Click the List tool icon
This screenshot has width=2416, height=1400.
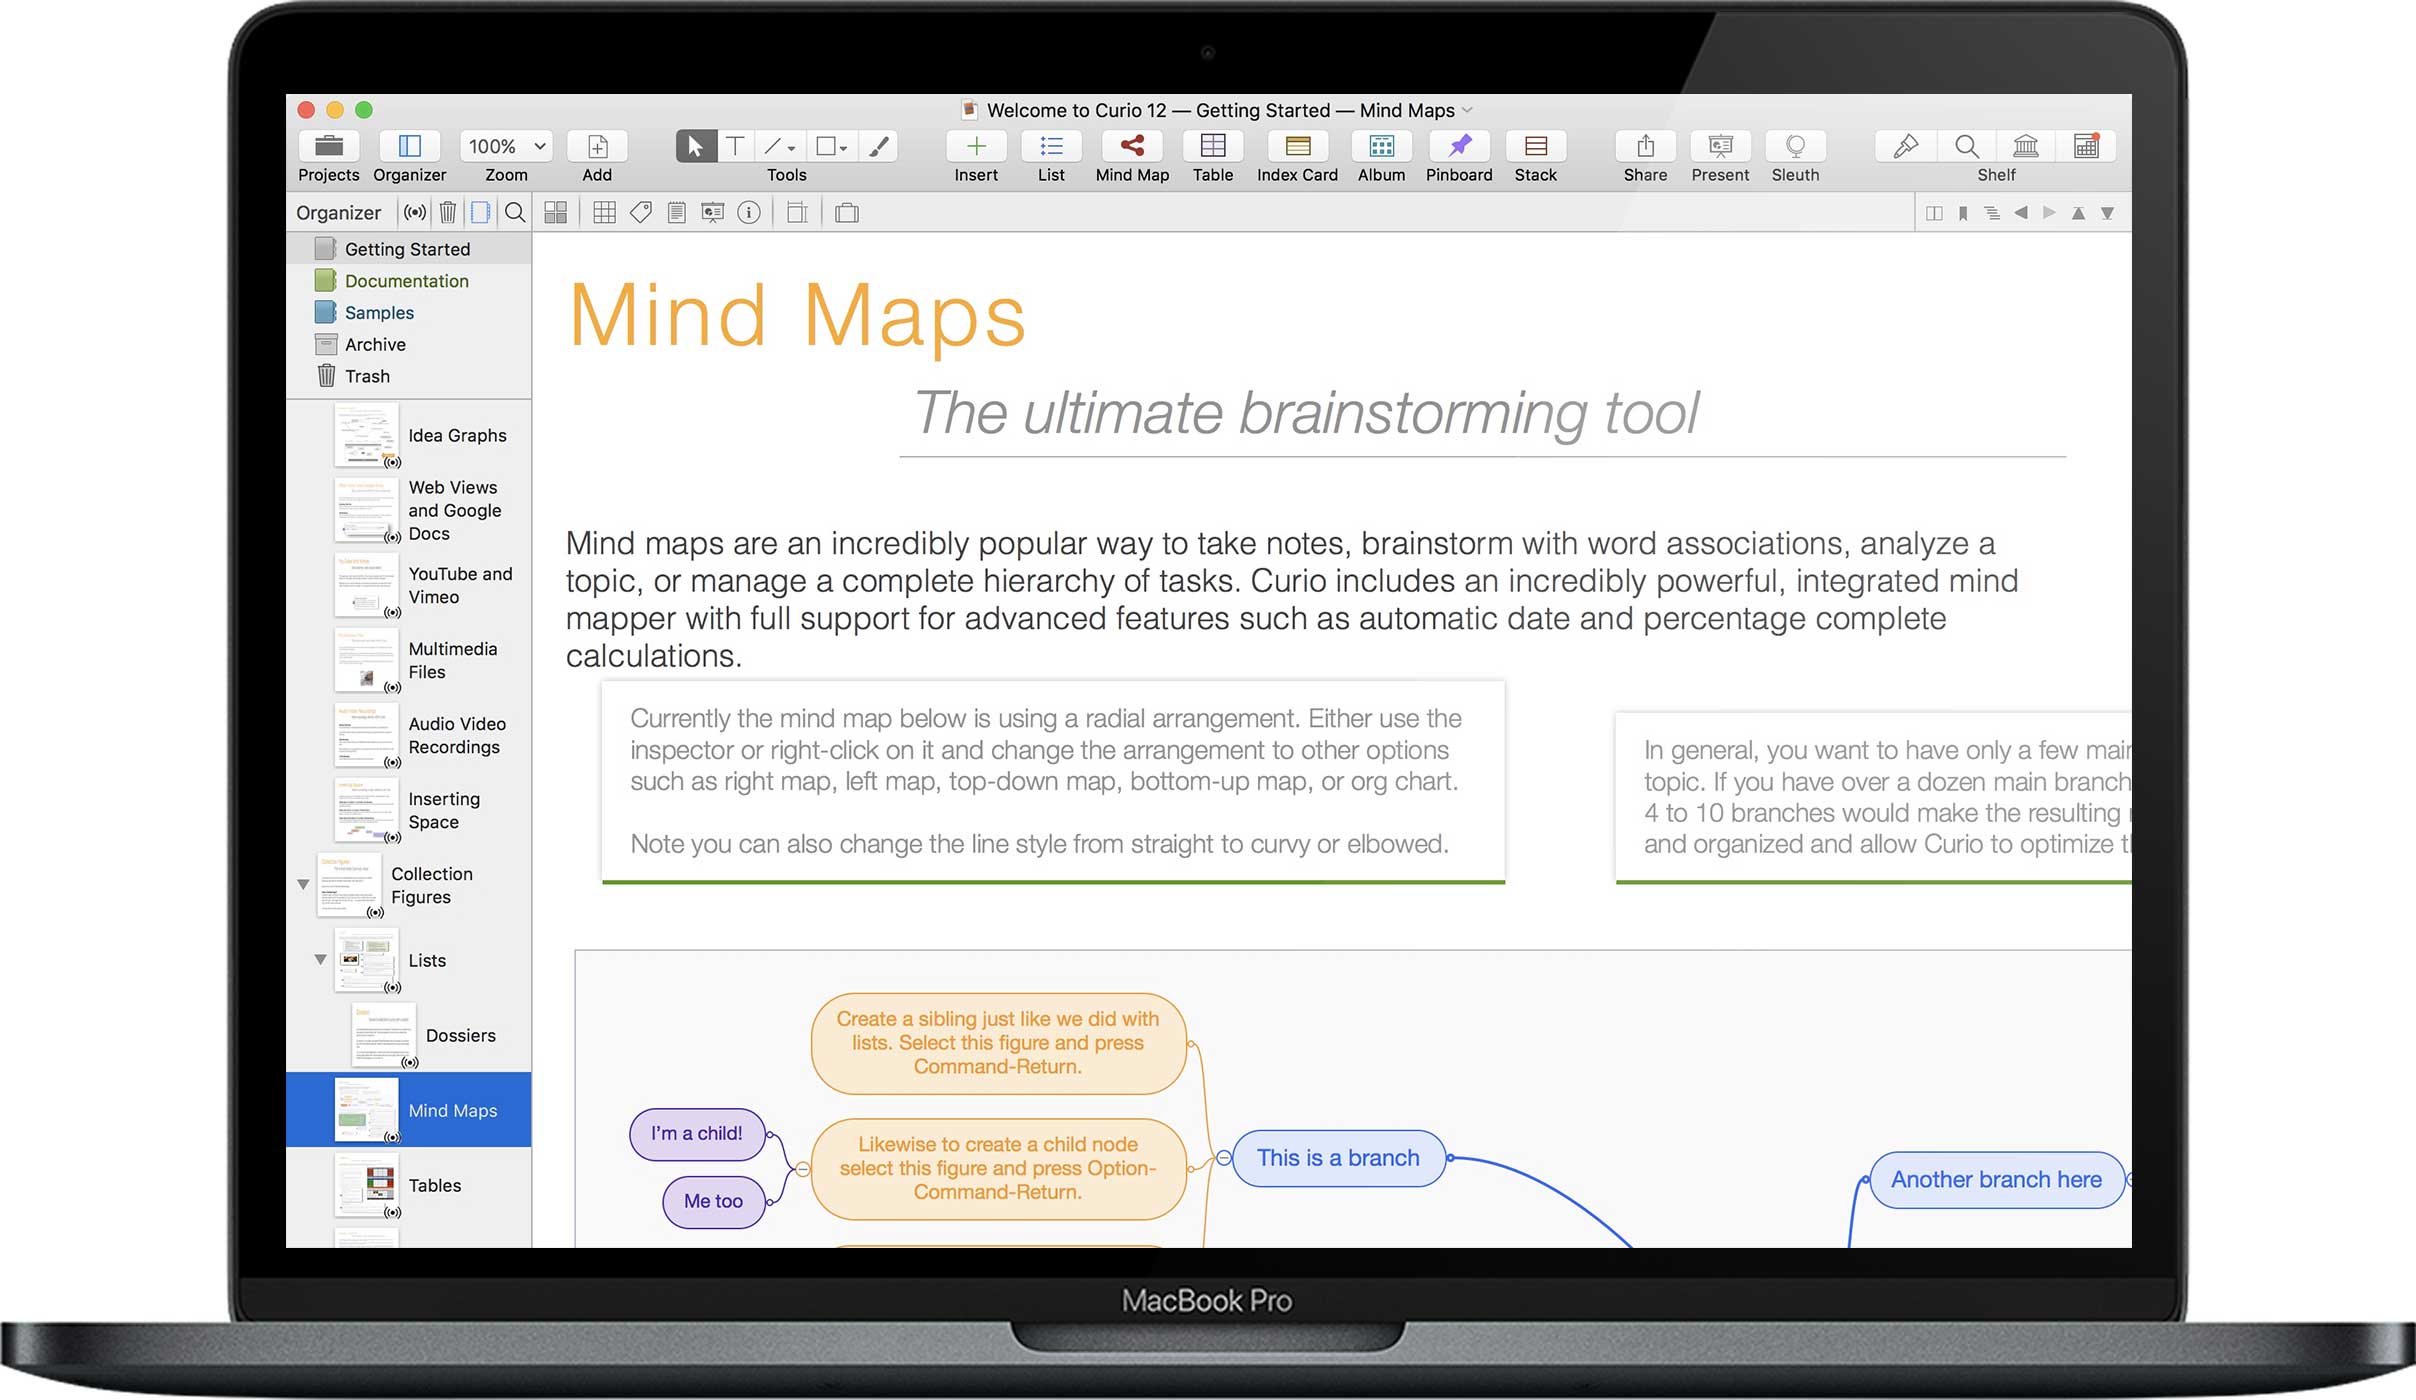(x=1050, y=152)
